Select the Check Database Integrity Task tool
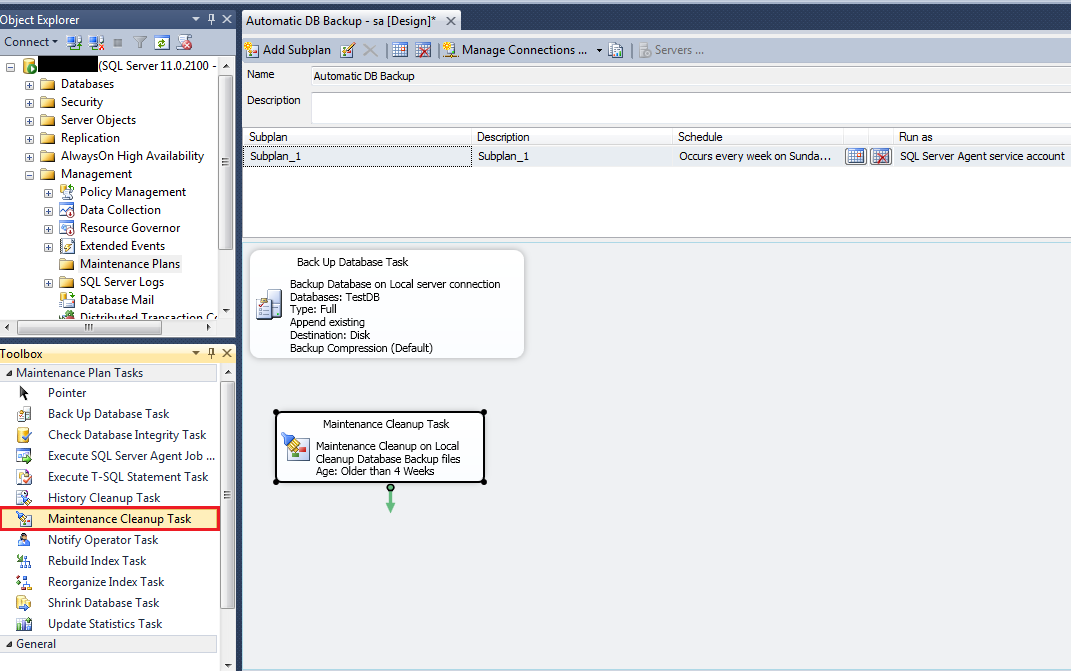Screen dimensions: 1071x671 click(126, 435)
